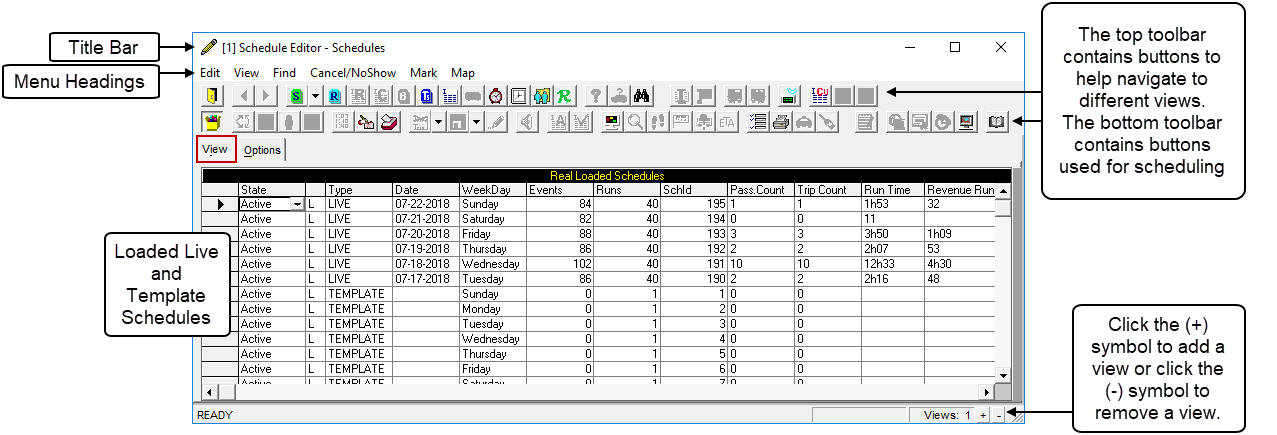This screenshot has width=1277, height=435.
Task: Switch to the Options tab
Action: [x=262, y=150]
